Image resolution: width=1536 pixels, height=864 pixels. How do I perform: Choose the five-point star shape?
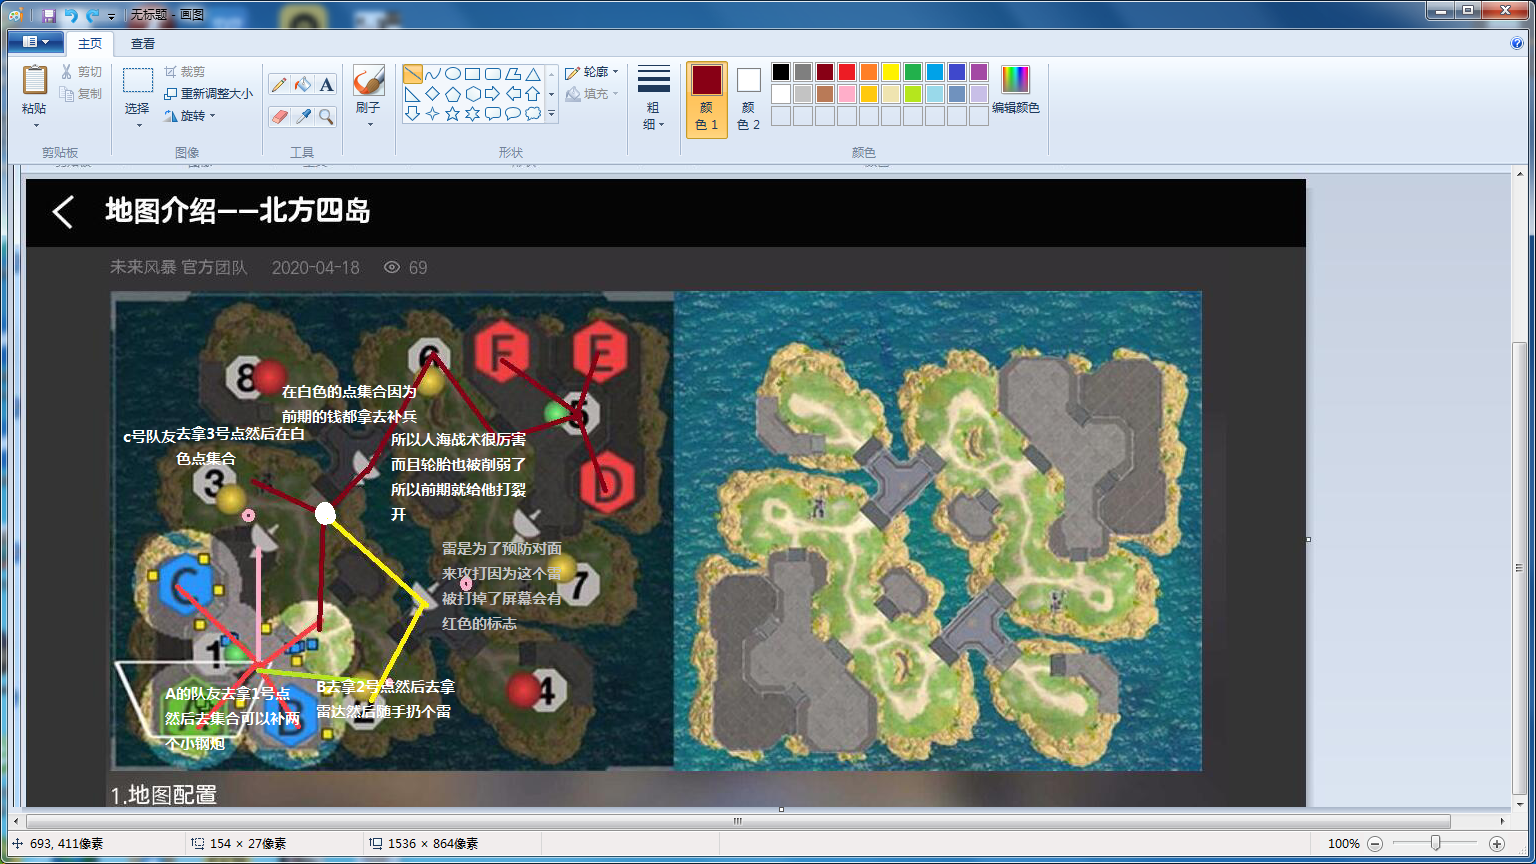coord(452,113)
